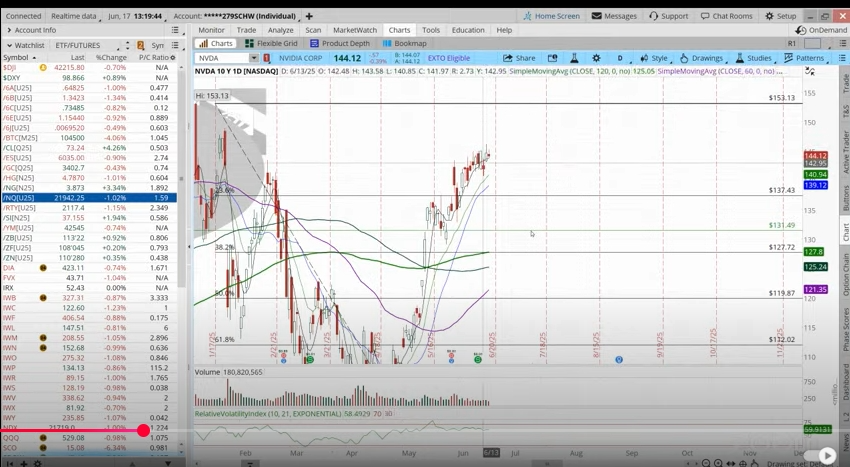
Task: Add a new account tab with the plus
Action: click(309, 16)
